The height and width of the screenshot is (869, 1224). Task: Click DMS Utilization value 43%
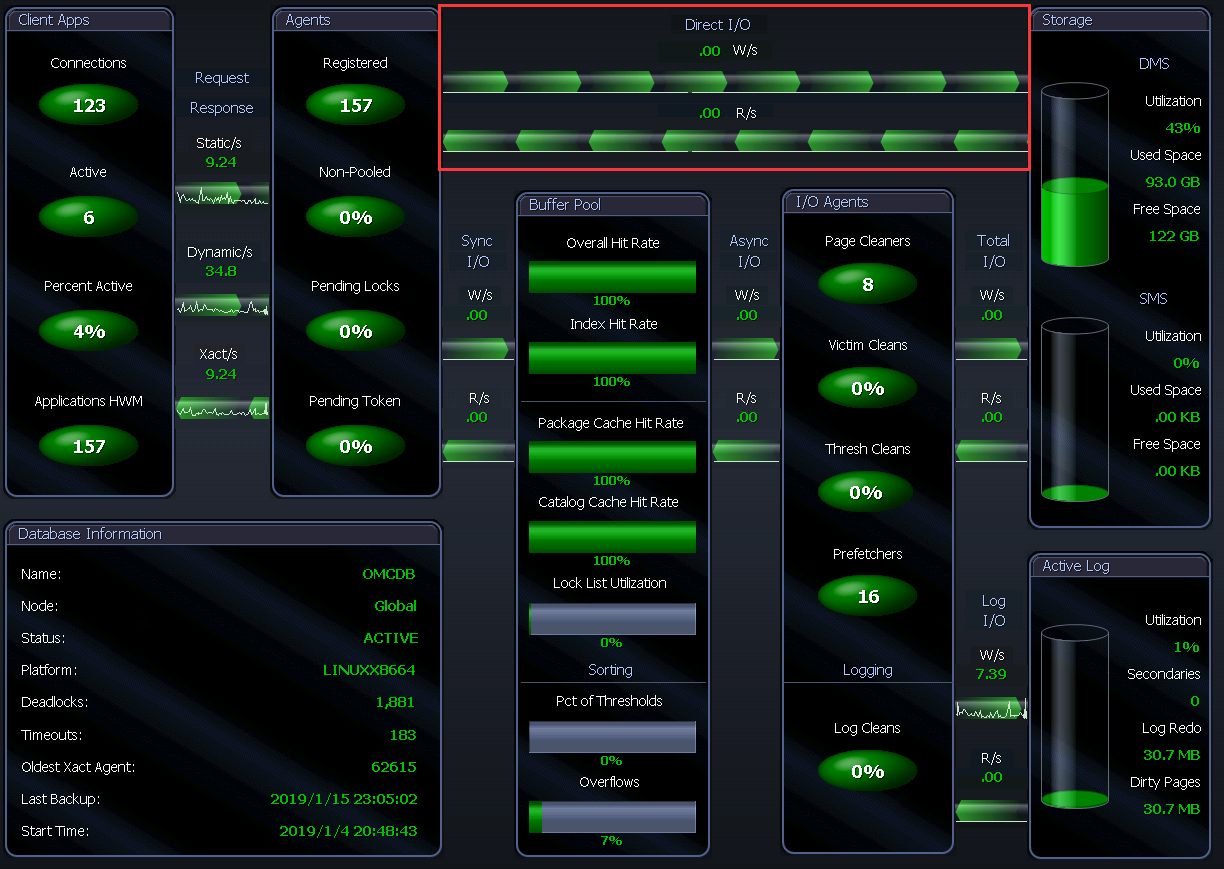1183,128
